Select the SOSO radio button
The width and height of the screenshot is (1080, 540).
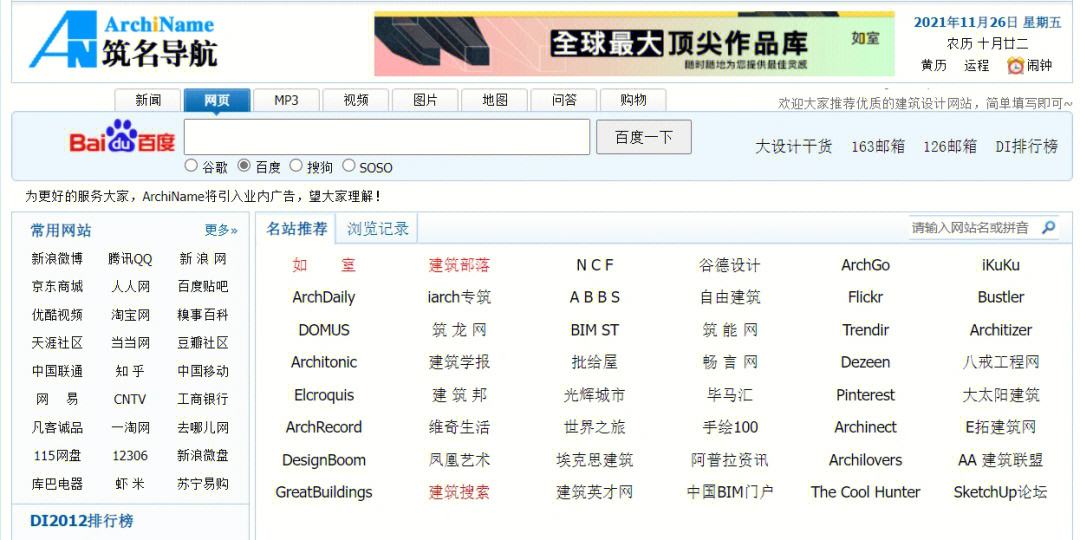(349, 165)
